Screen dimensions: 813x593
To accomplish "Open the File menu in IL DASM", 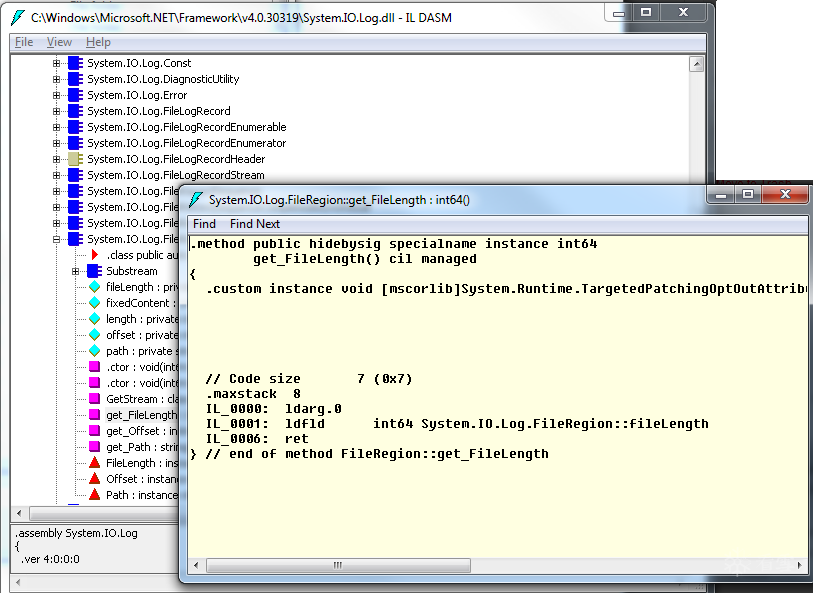I will coord(24,42).
